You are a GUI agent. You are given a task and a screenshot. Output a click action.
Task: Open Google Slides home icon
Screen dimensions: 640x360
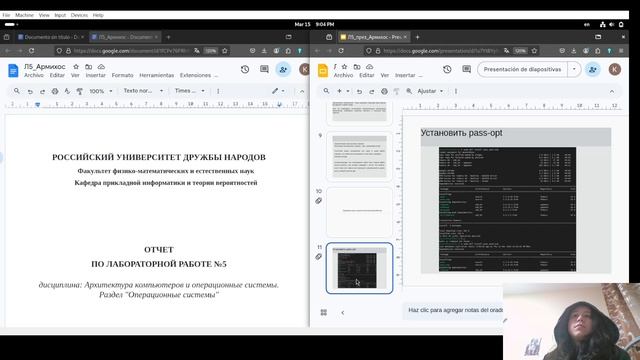[323, 71]
